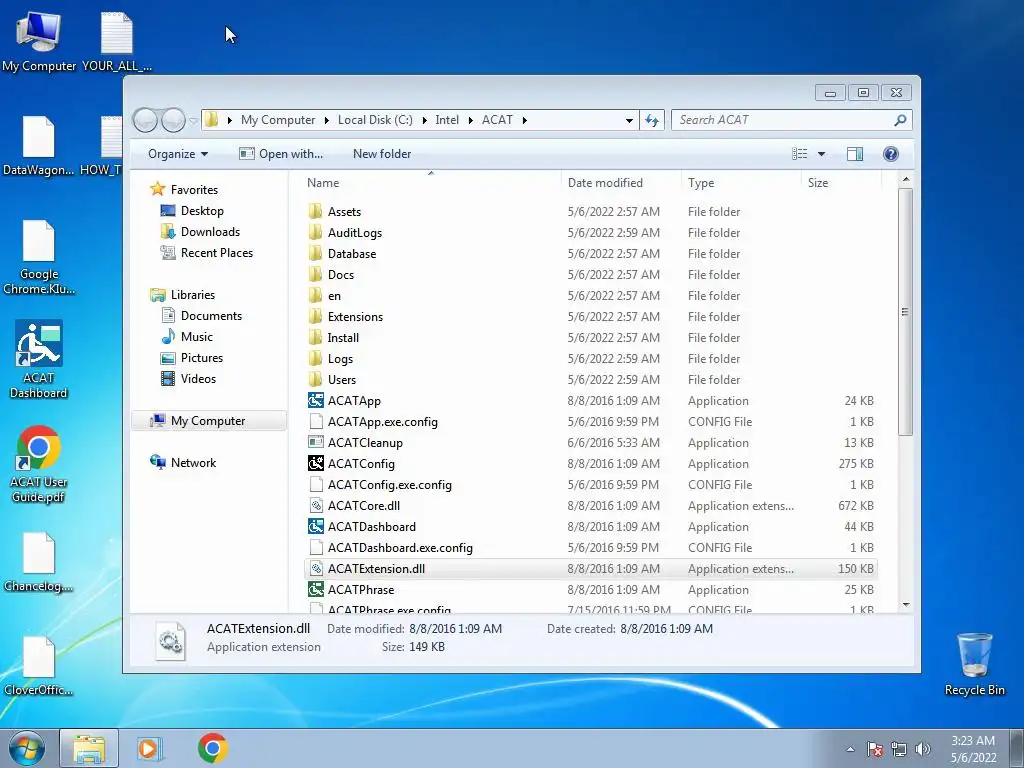
Task: Select the ACAT User Guide.pdf desktop icon
Action: pos(39,463)
